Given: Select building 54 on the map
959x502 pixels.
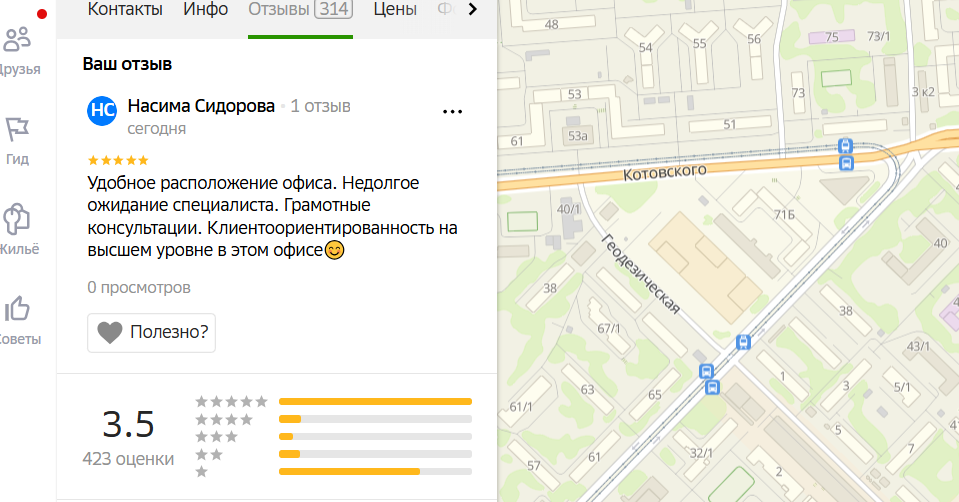Looking at the screenshot, I should pyautogui.click(x=645, y=47).
